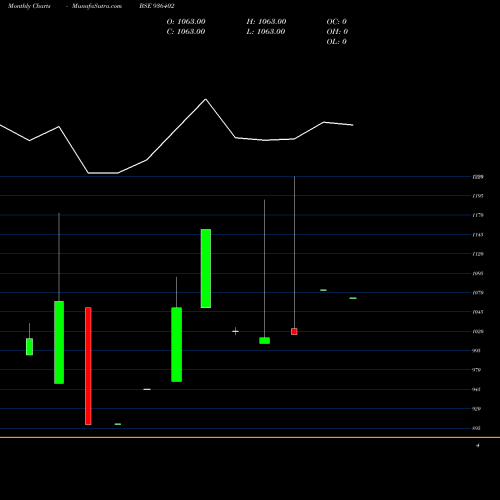Click the 'OL: 0' readout

point(337,42)
